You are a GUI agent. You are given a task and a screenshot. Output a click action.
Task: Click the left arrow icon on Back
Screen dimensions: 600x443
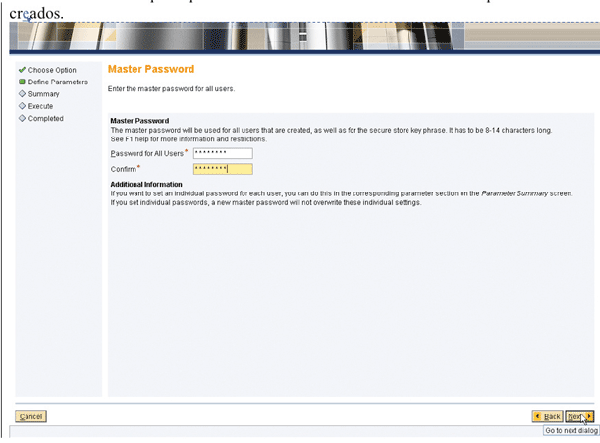(538, 415)
